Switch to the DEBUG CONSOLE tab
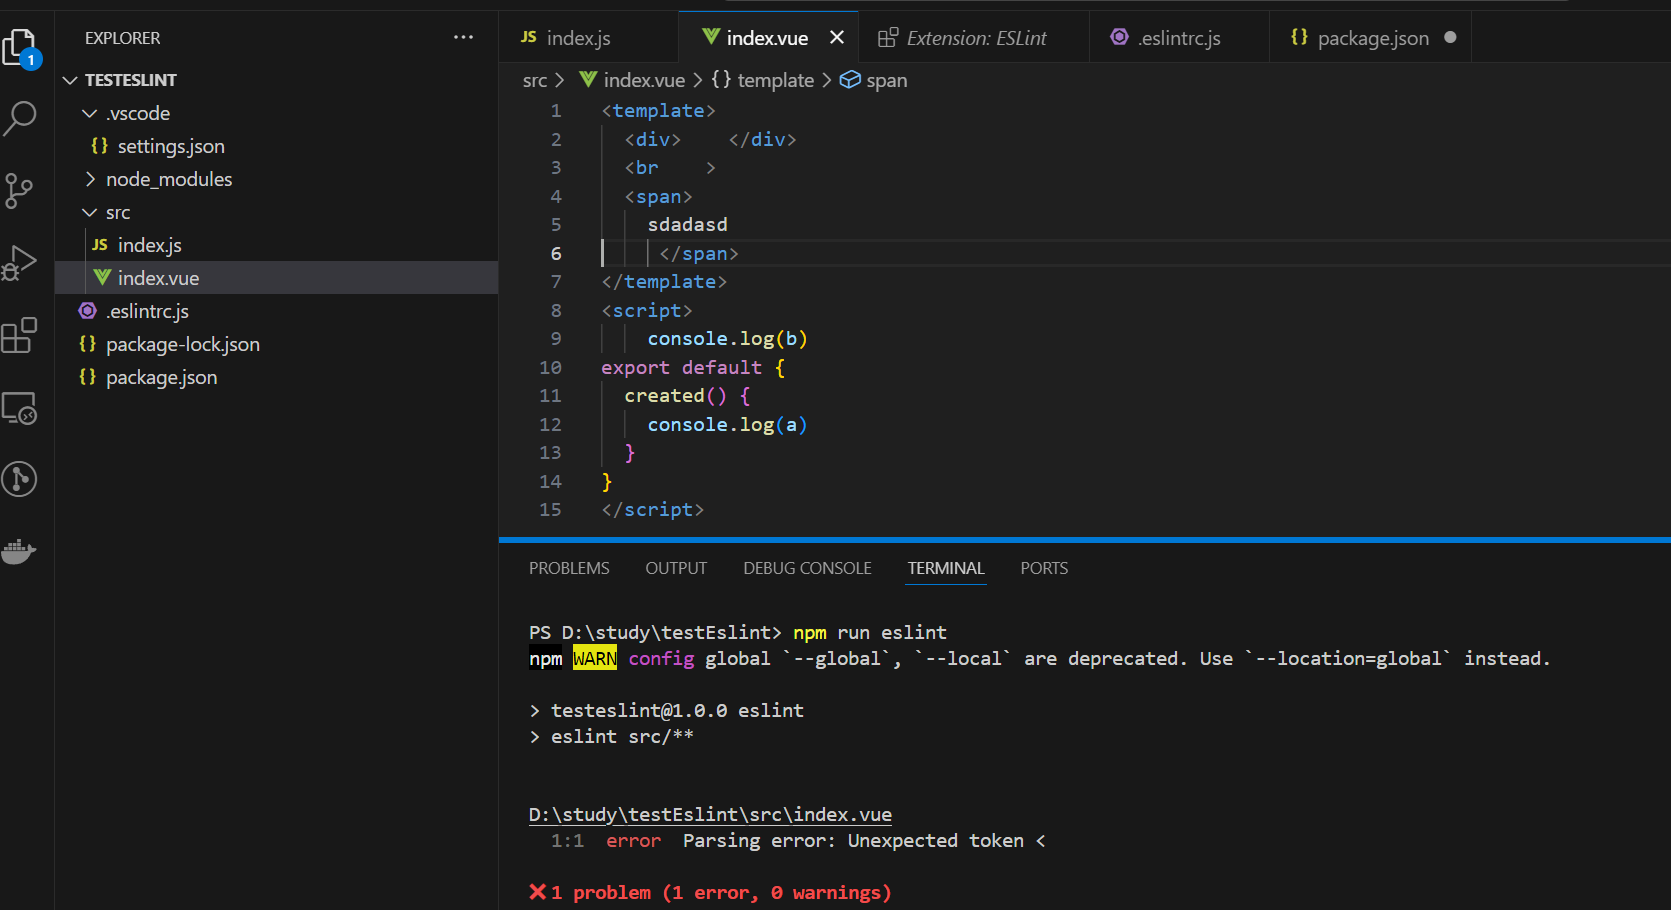1671x910 pixels. [x=807, y=568]
